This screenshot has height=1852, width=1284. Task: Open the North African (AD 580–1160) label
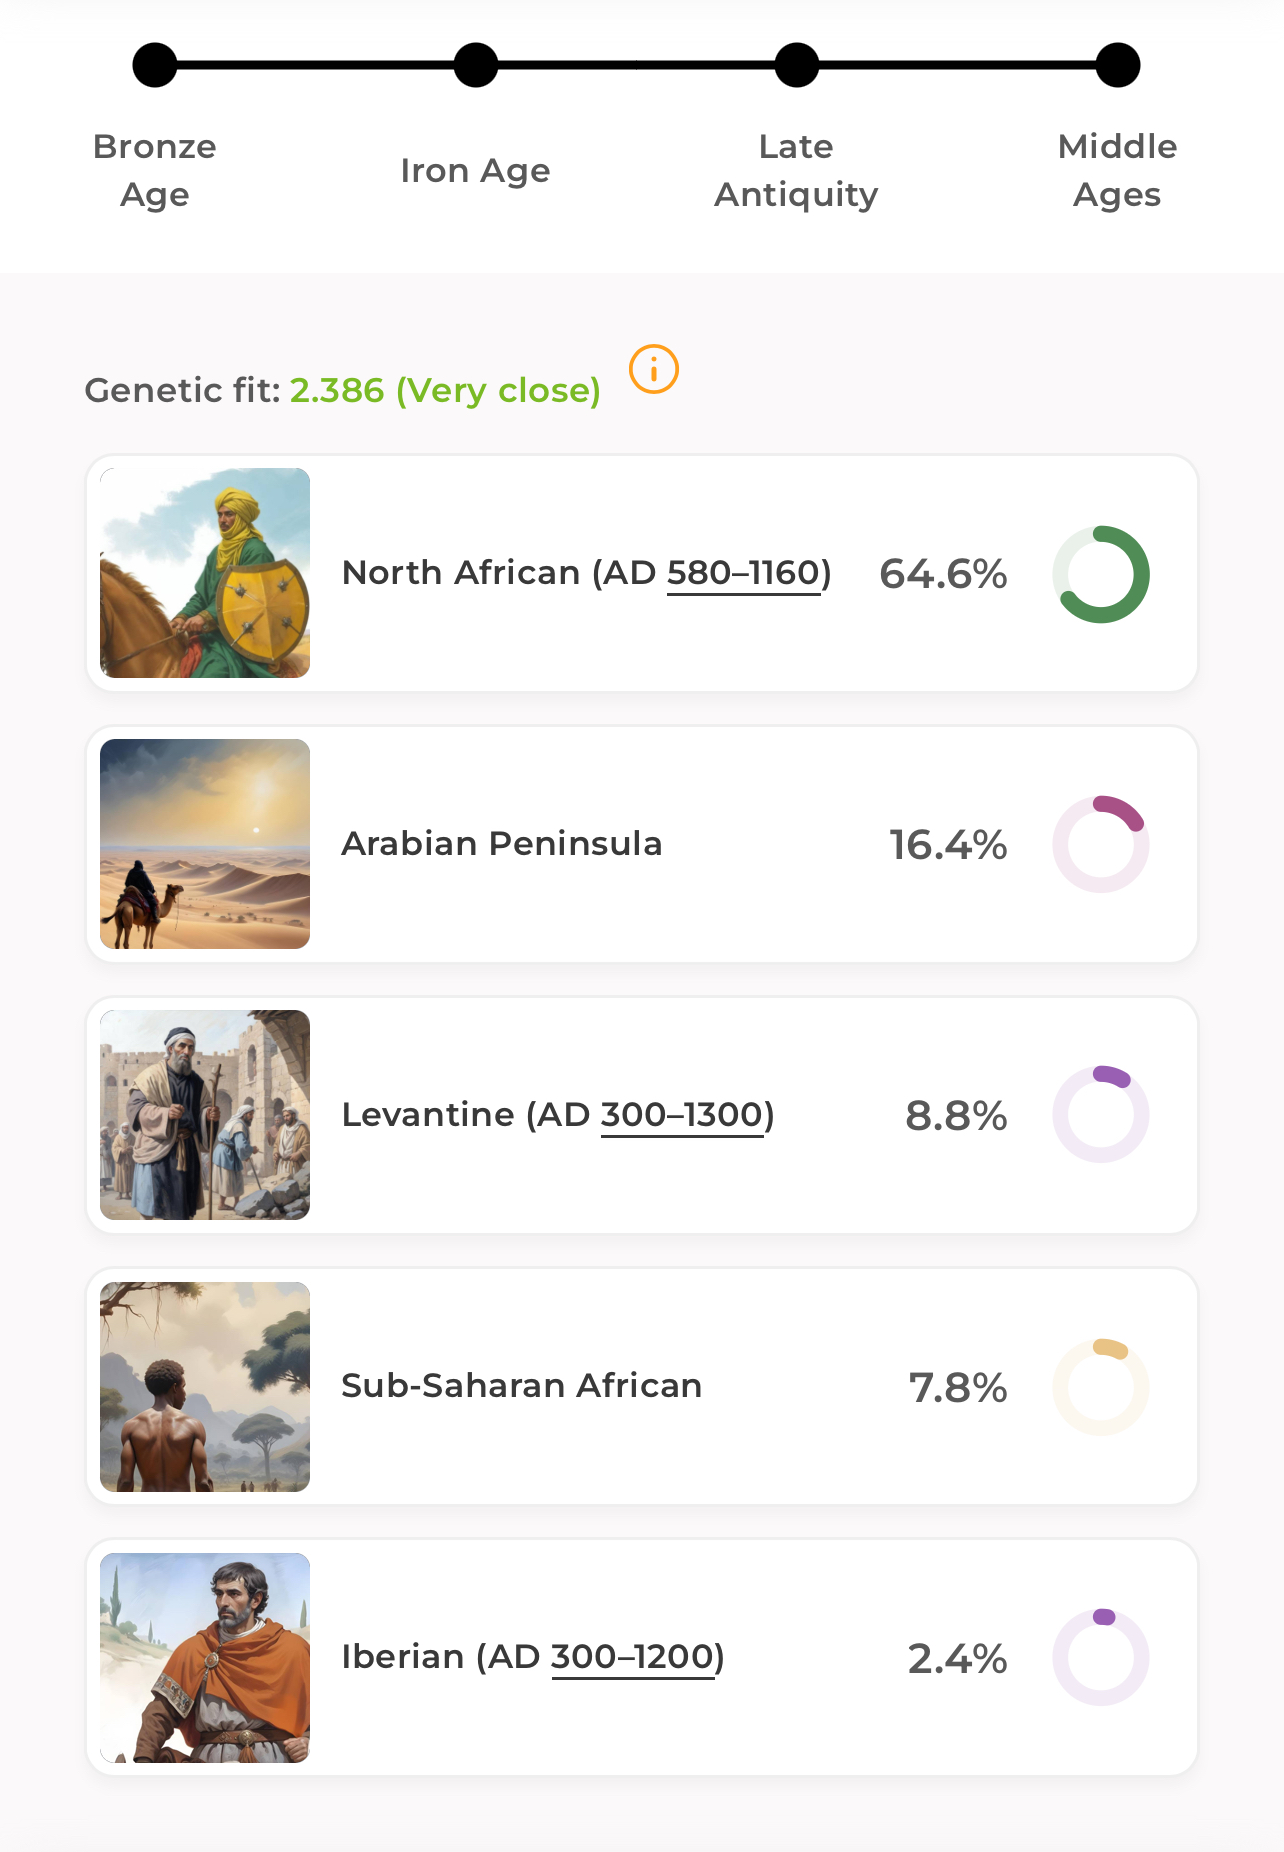click(x=586, y=573)
